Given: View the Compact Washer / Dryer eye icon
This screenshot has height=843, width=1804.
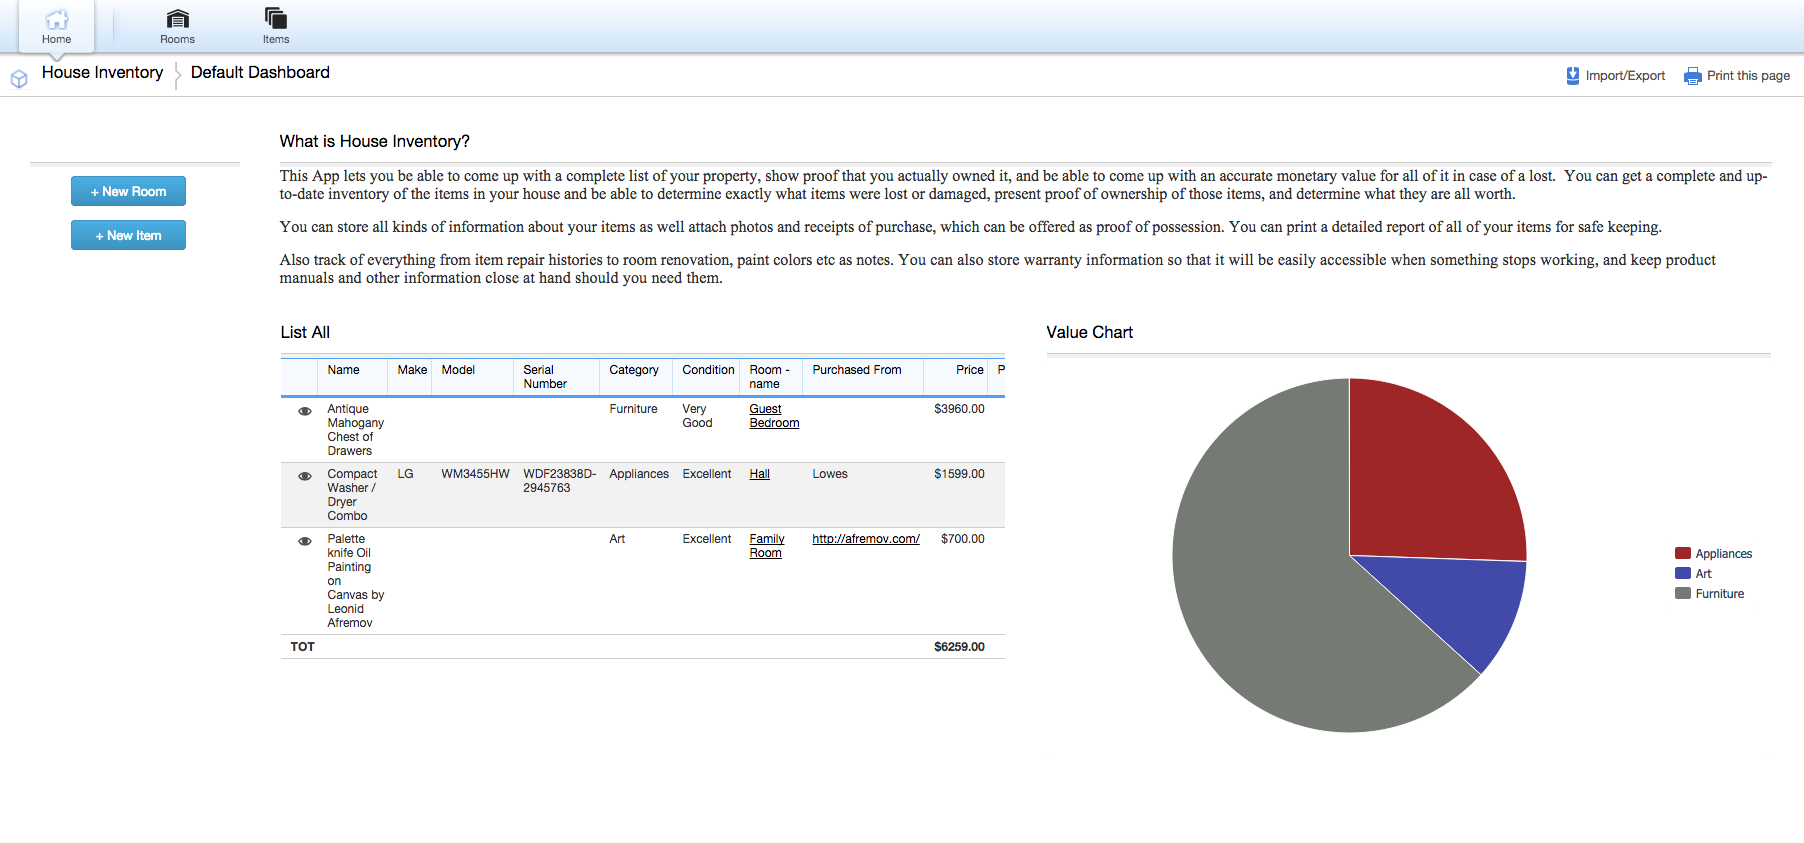Looking at the screenshot, I should (x=305, y=476).
